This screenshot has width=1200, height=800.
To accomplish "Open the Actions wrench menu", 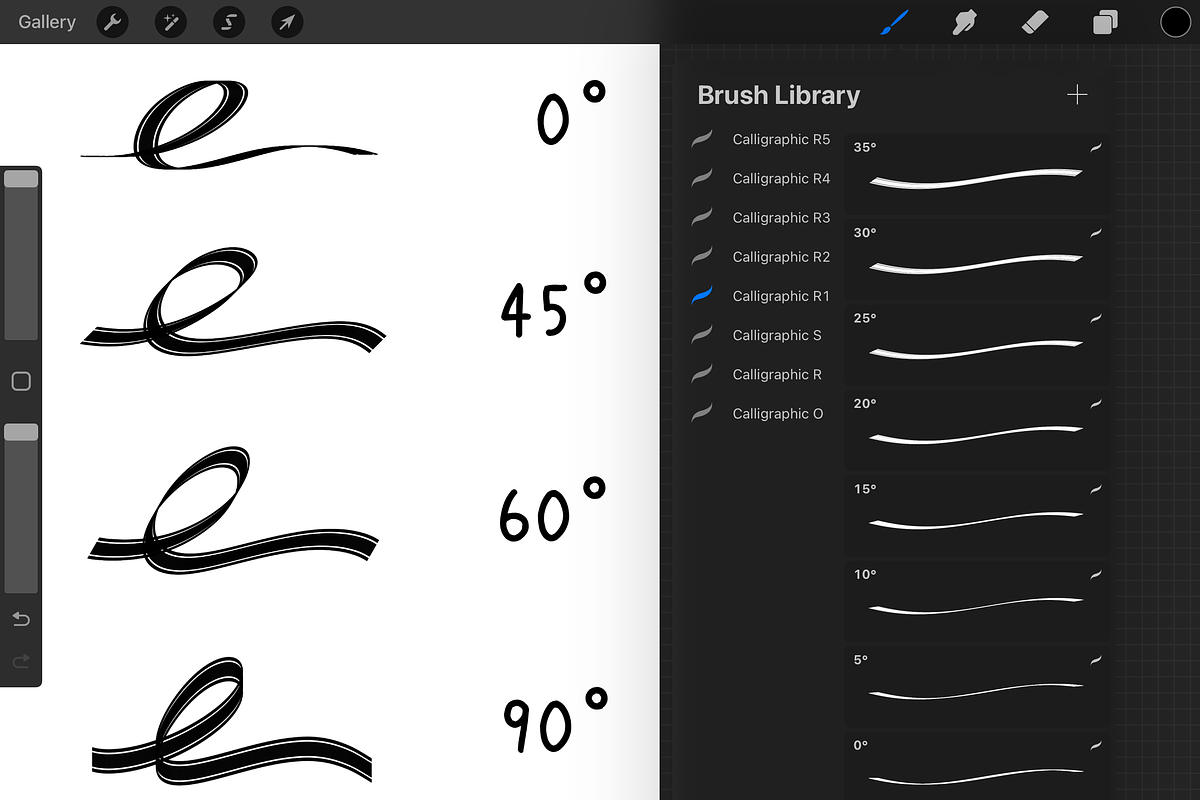I will [x=113, y=22].
